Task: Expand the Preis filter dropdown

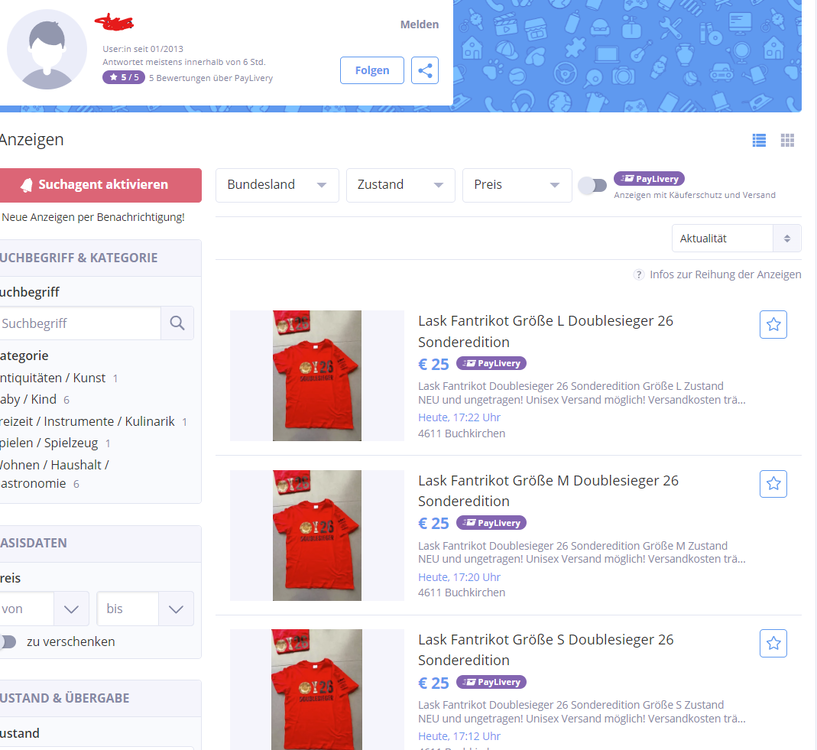Action: click(517, 185)
